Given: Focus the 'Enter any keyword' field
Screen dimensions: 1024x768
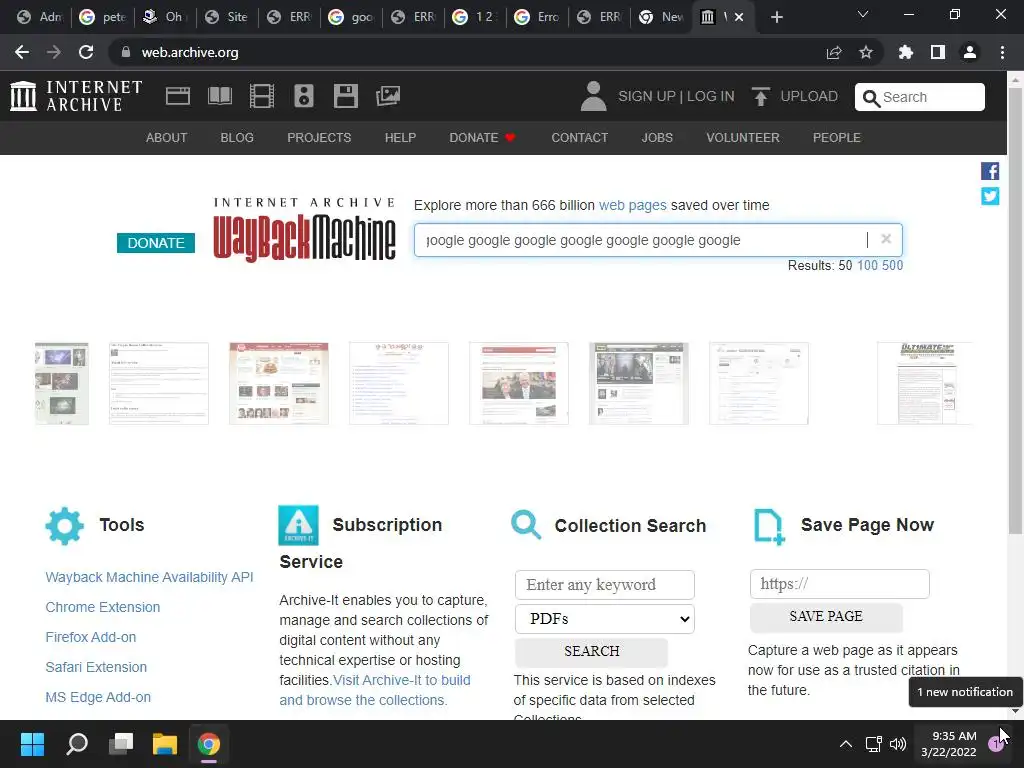Looking at the screenshot, I should point(605,584).
